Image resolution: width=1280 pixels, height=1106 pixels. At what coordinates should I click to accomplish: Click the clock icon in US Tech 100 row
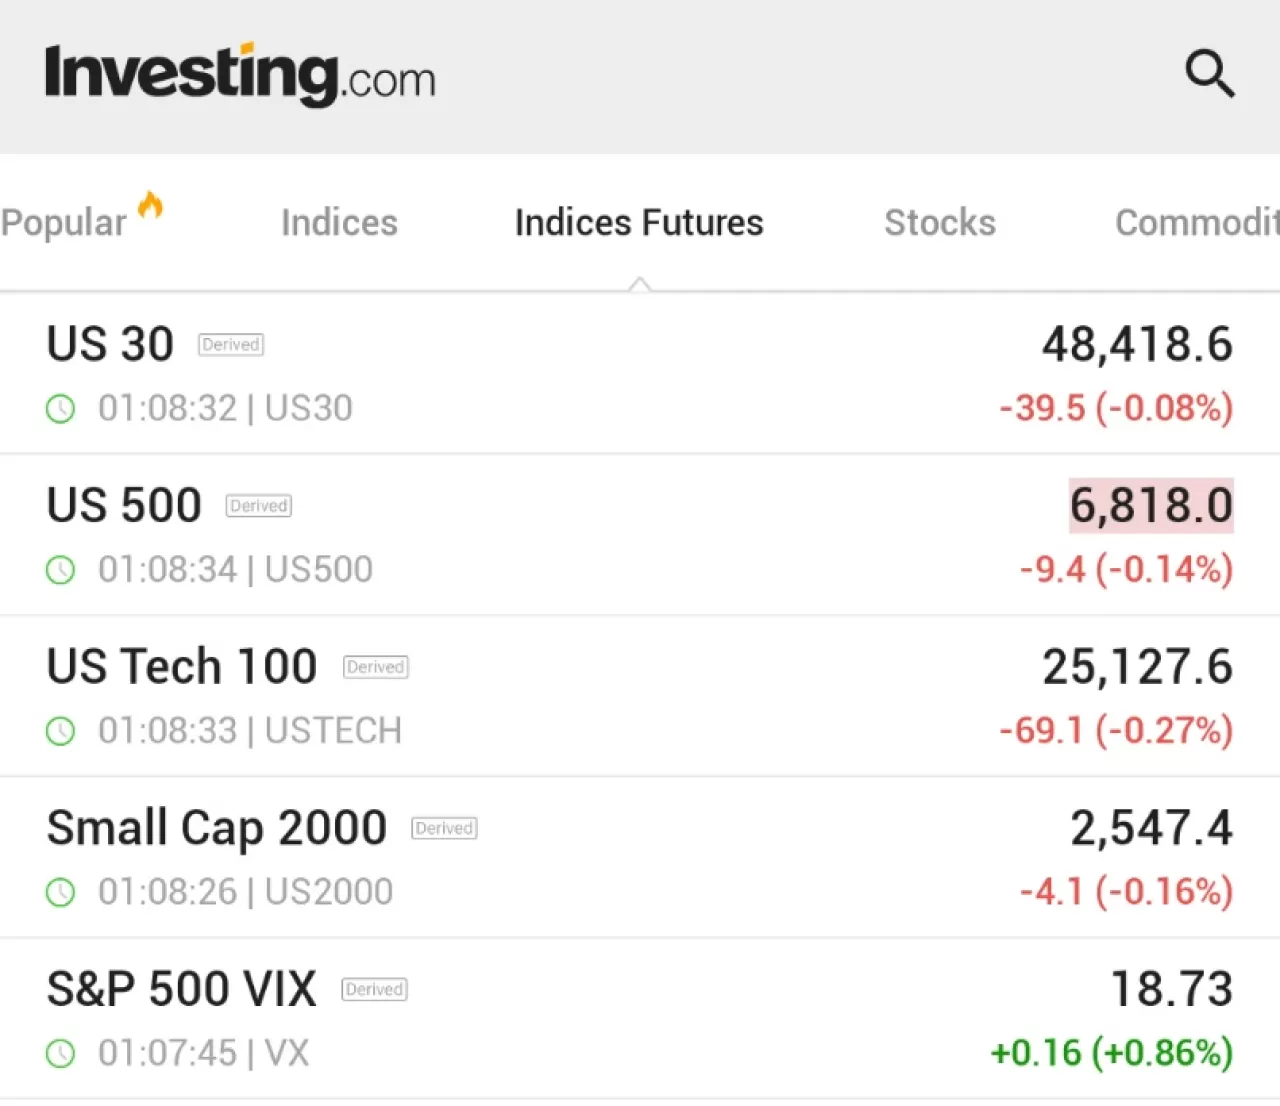(61, 731)
